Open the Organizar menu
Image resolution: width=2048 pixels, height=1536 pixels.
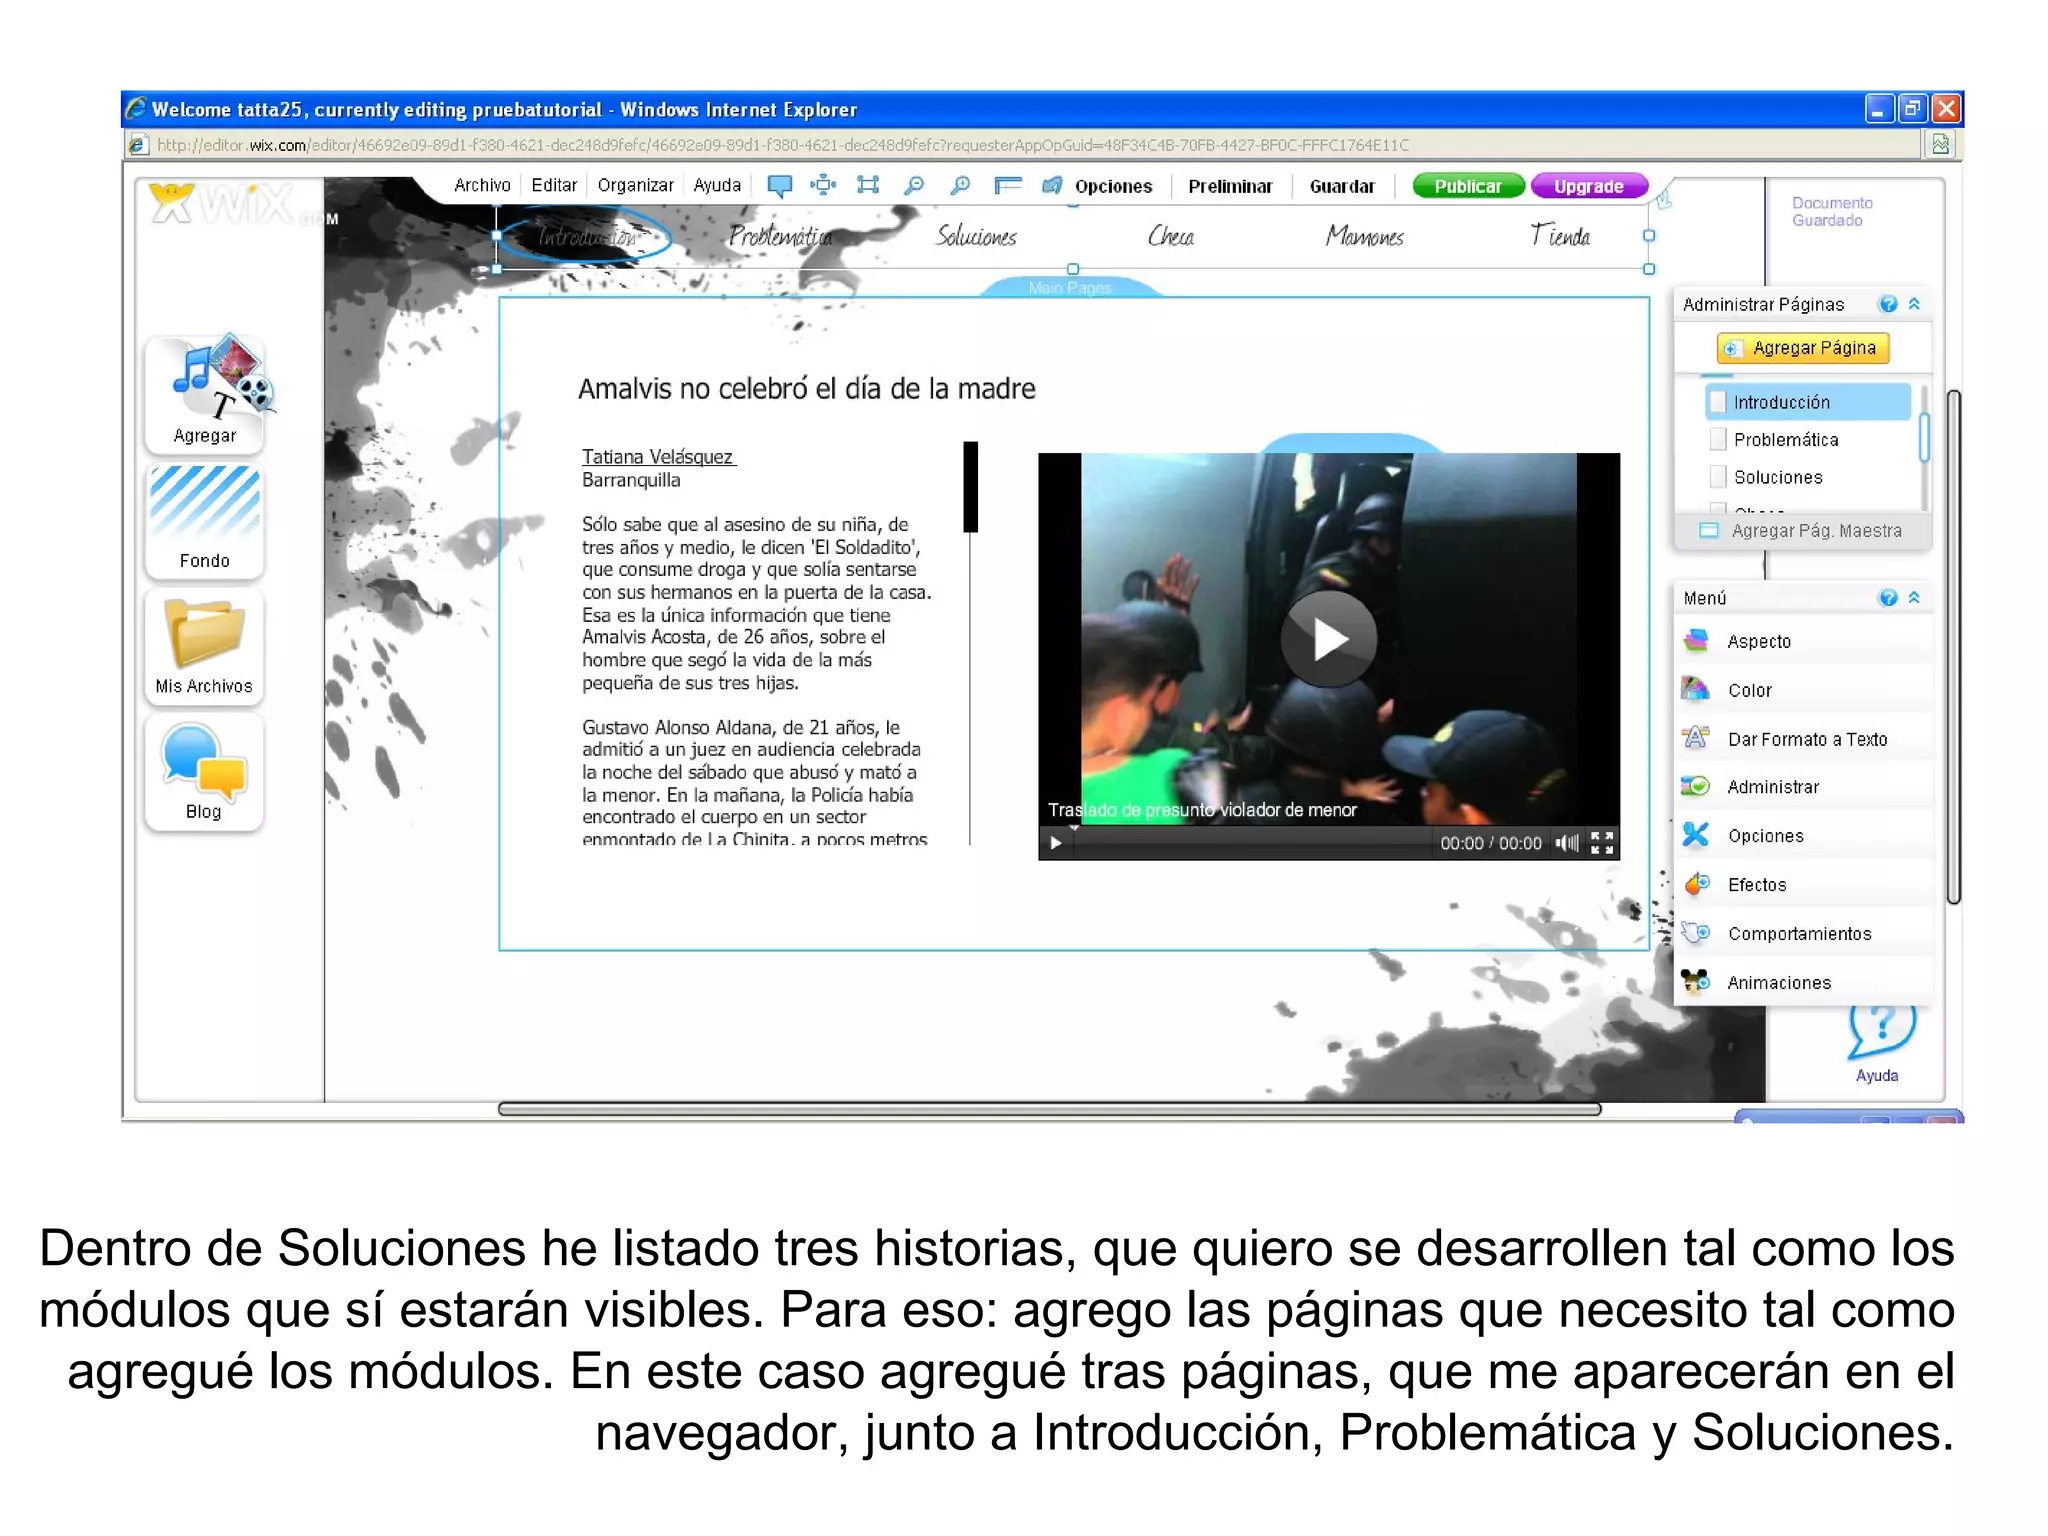(x=636, y=185)
